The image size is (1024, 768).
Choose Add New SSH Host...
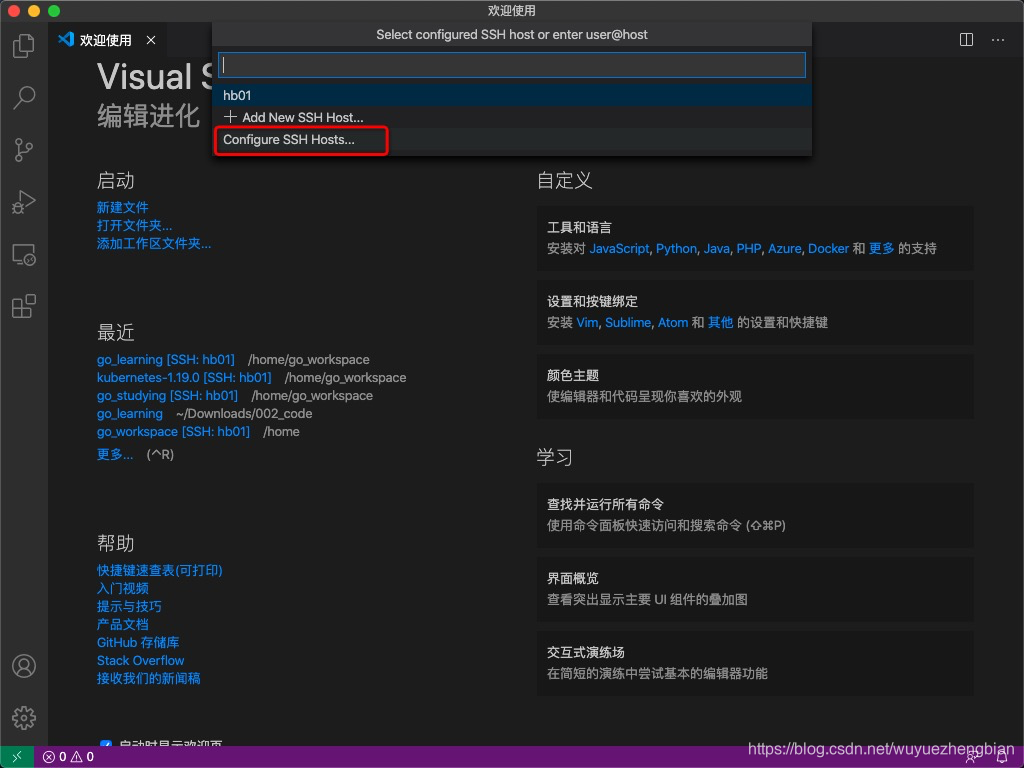[511, 118]
